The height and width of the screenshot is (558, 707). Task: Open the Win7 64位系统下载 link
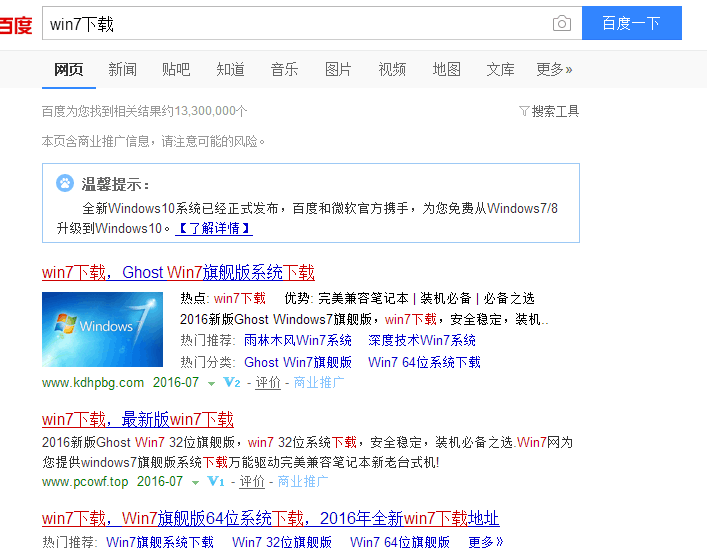click(424, 362)
